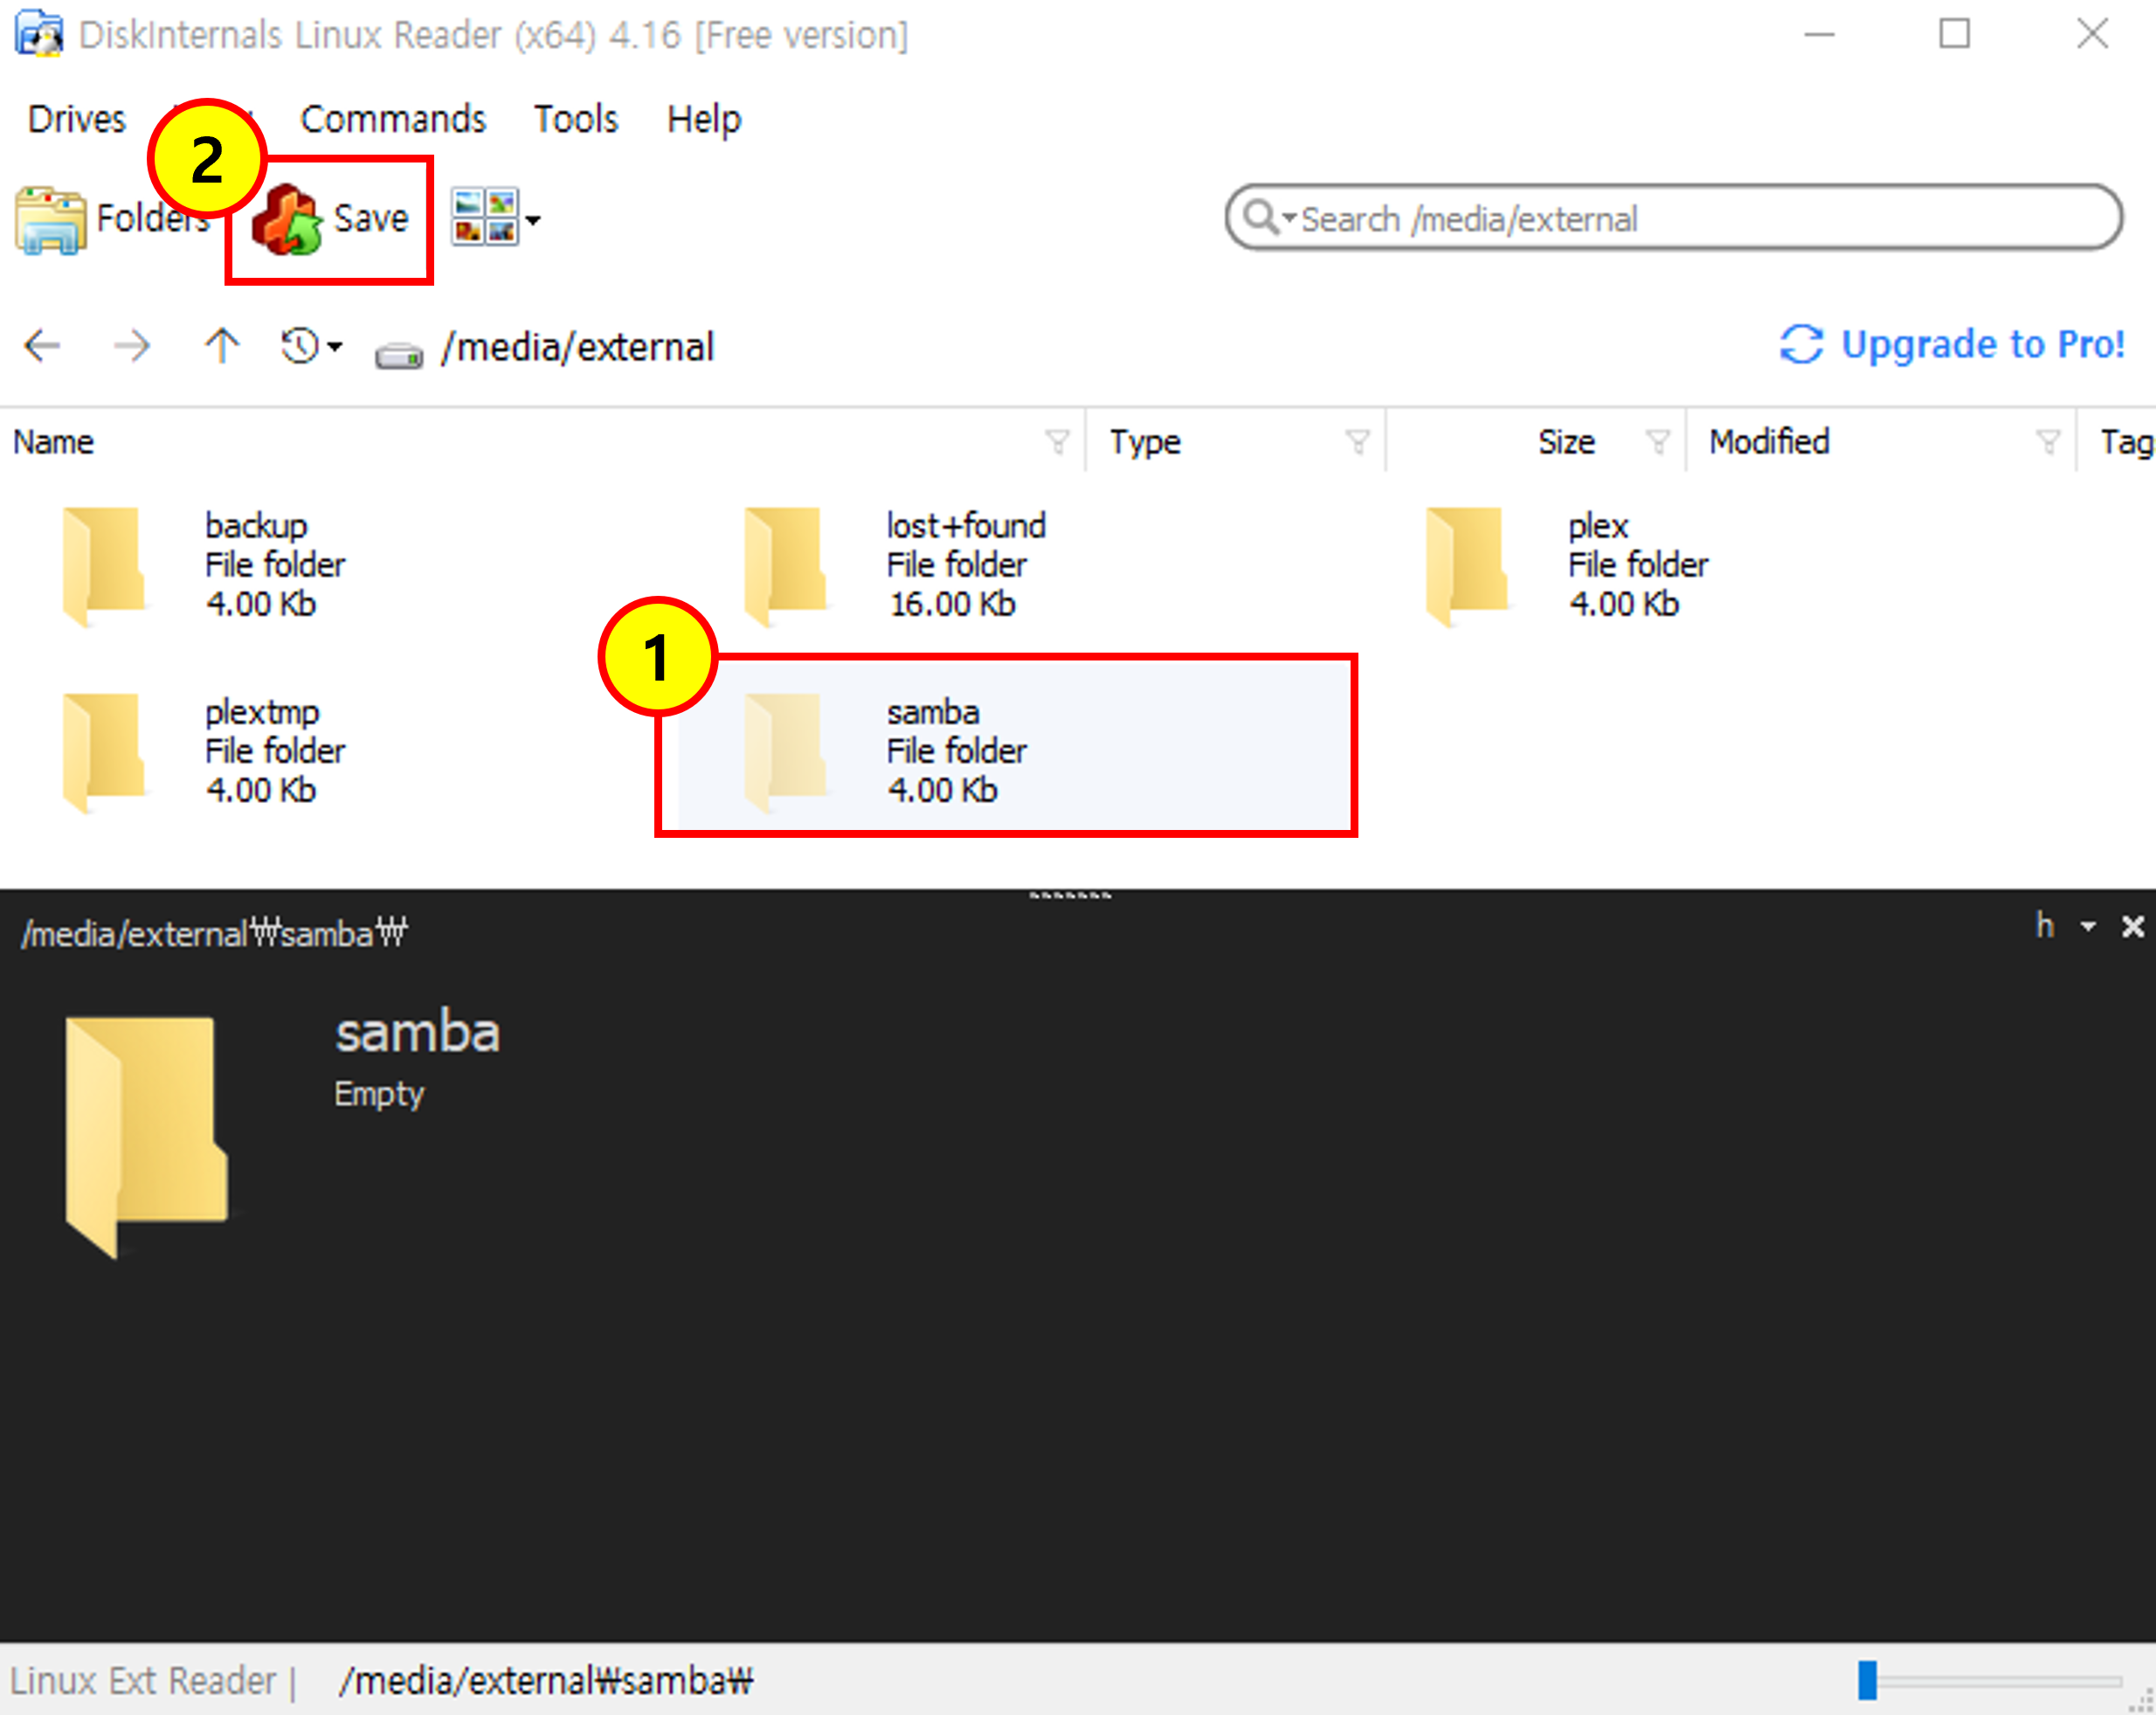Image resolution: width=2156 pixels, height=1715 pixels.
Task: Open the Commands menu
Action: [x=392, y=119]
